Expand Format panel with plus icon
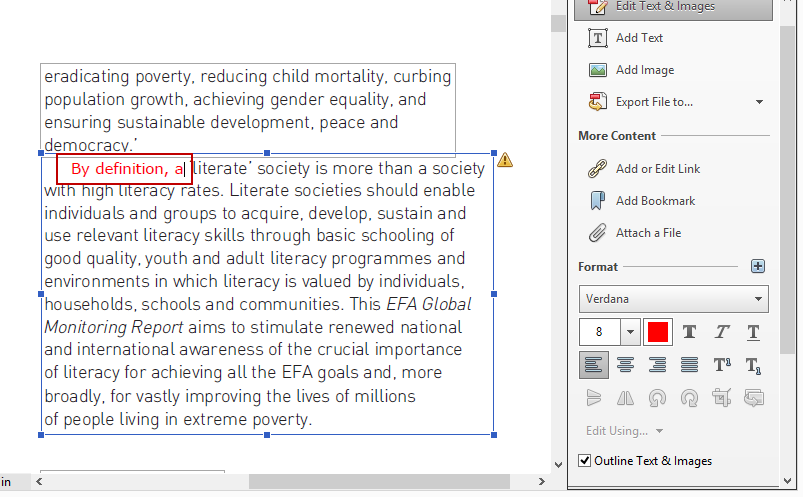Screen dimensions: 803x497 758,266
